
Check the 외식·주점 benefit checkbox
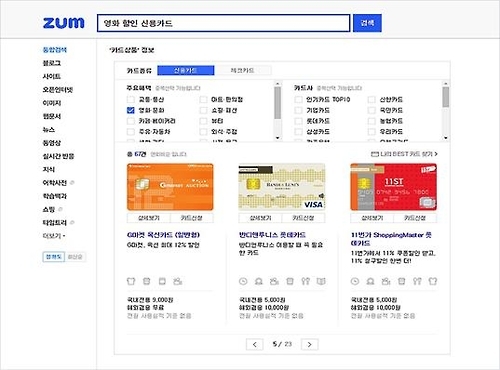(203, 131)
